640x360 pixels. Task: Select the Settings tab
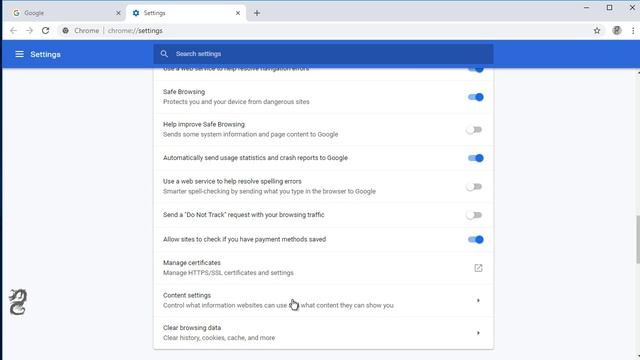pyautogui.click(x=186, y=13)
